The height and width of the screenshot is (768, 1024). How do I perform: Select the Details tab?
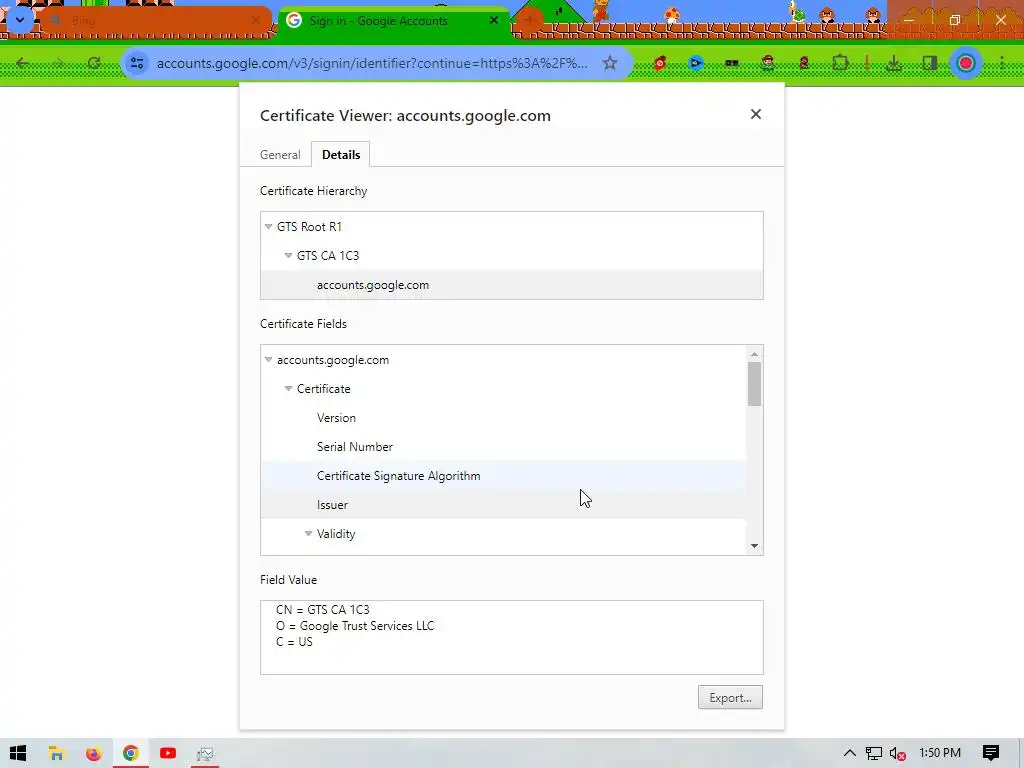[341, 155]
